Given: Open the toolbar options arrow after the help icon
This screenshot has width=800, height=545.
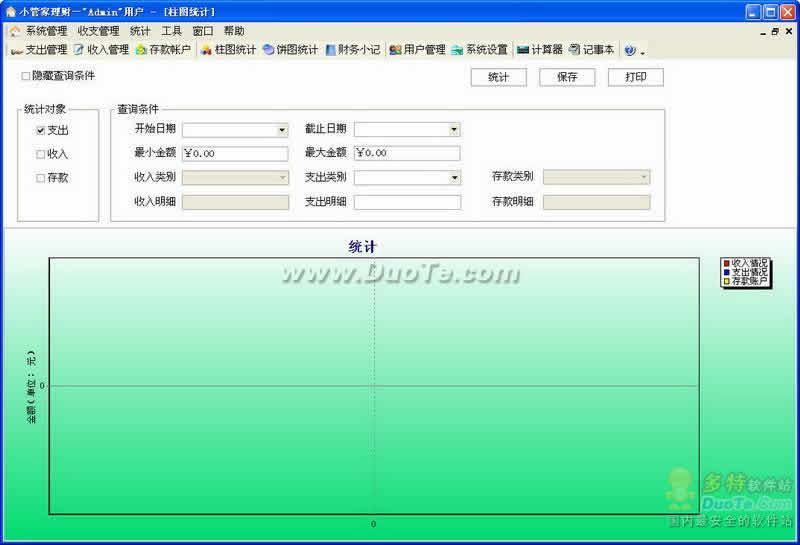Looking at the screenshot, I should [x=642, y=52].
